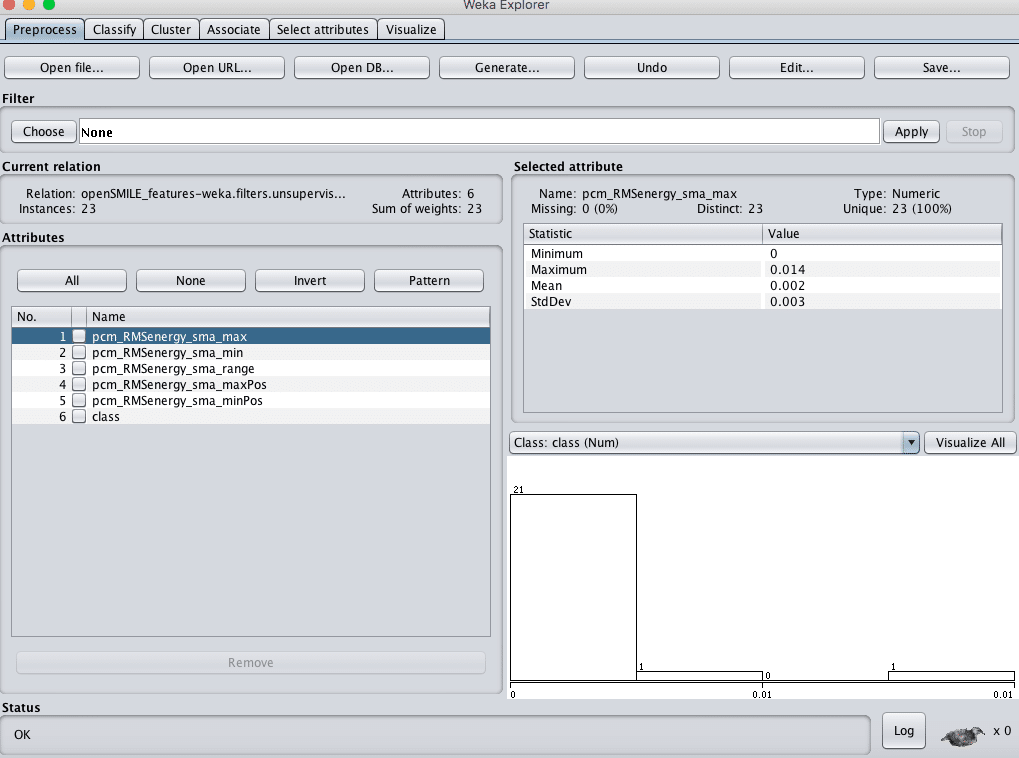
Task: Click the tallest histogram bar labeled 21
Action: (573, 588)
